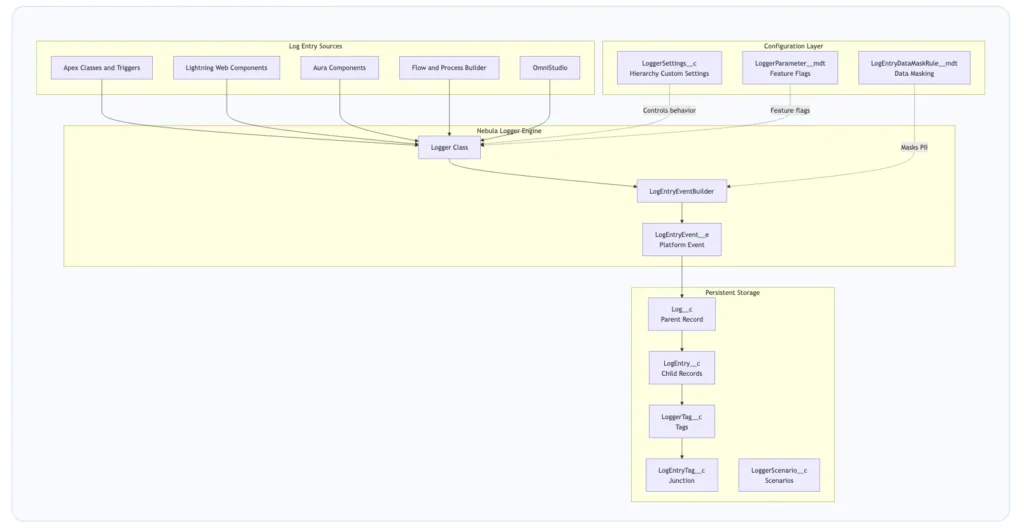Screen dimensions: 1024x530
Task: Click the "Controls behavior" edge label
Action: (x=669, y=110)
